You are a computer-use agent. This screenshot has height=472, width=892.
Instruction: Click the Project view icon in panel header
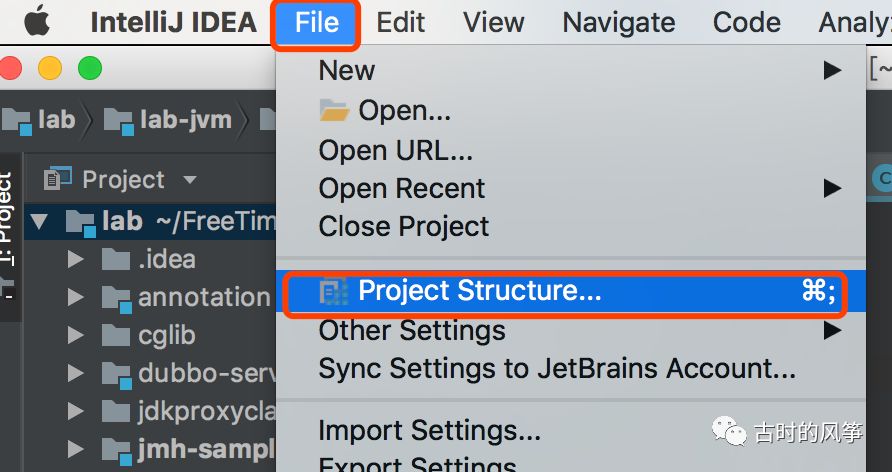[x=58, y=180]
